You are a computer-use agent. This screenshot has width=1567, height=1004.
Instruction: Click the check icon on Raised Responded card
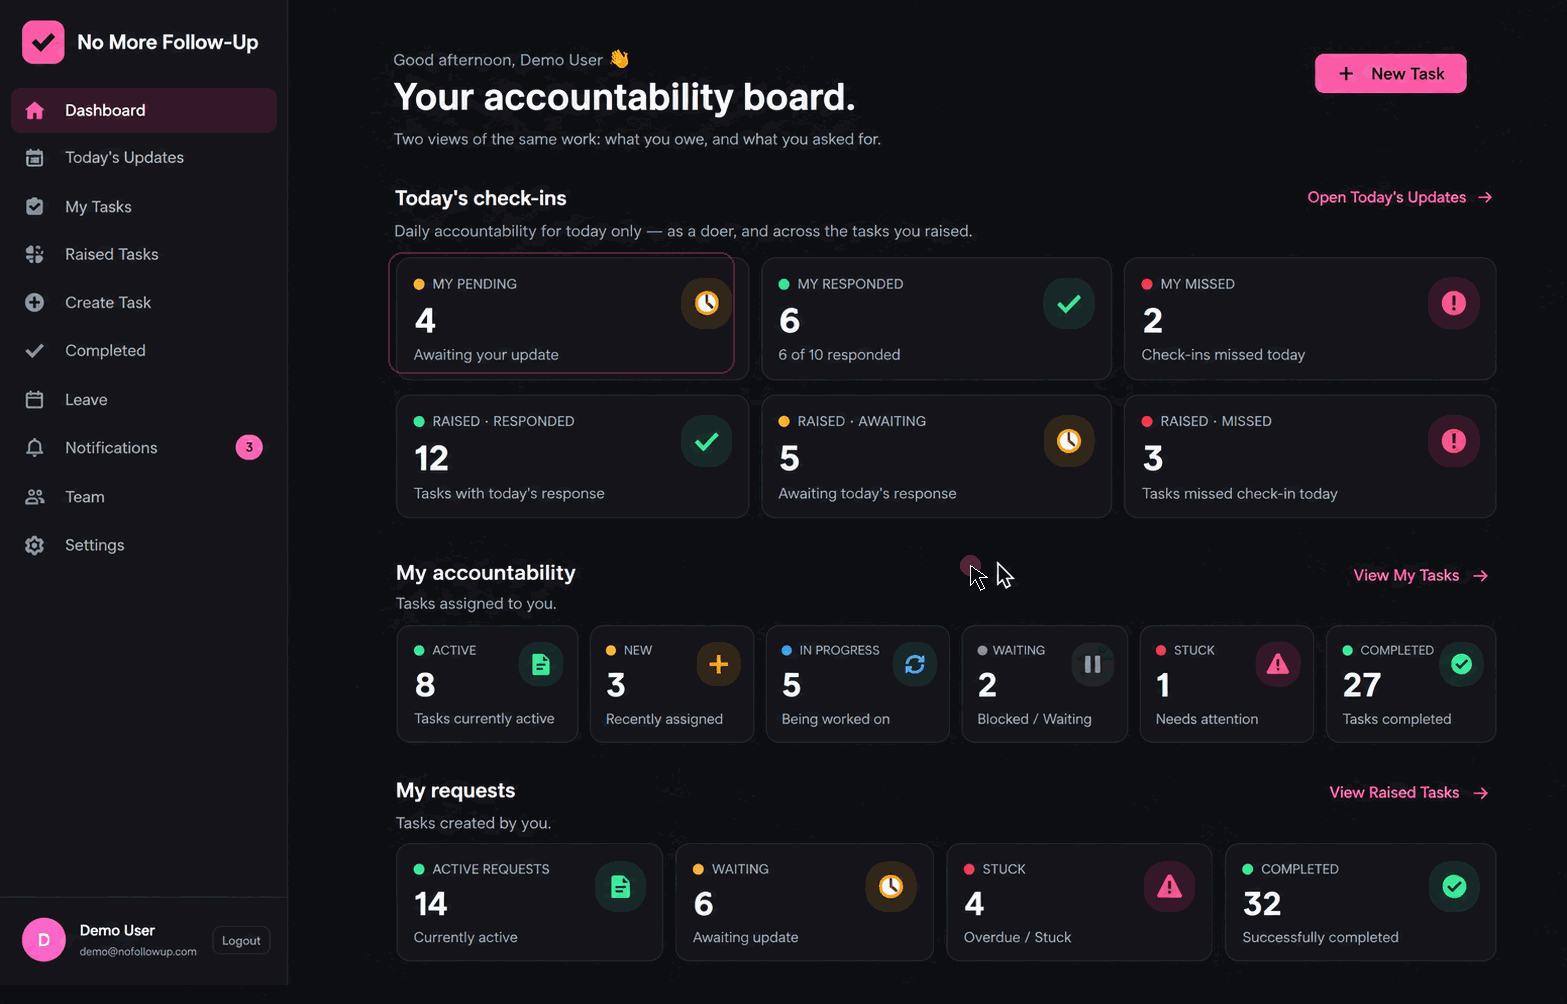click(x=707, y=441)
